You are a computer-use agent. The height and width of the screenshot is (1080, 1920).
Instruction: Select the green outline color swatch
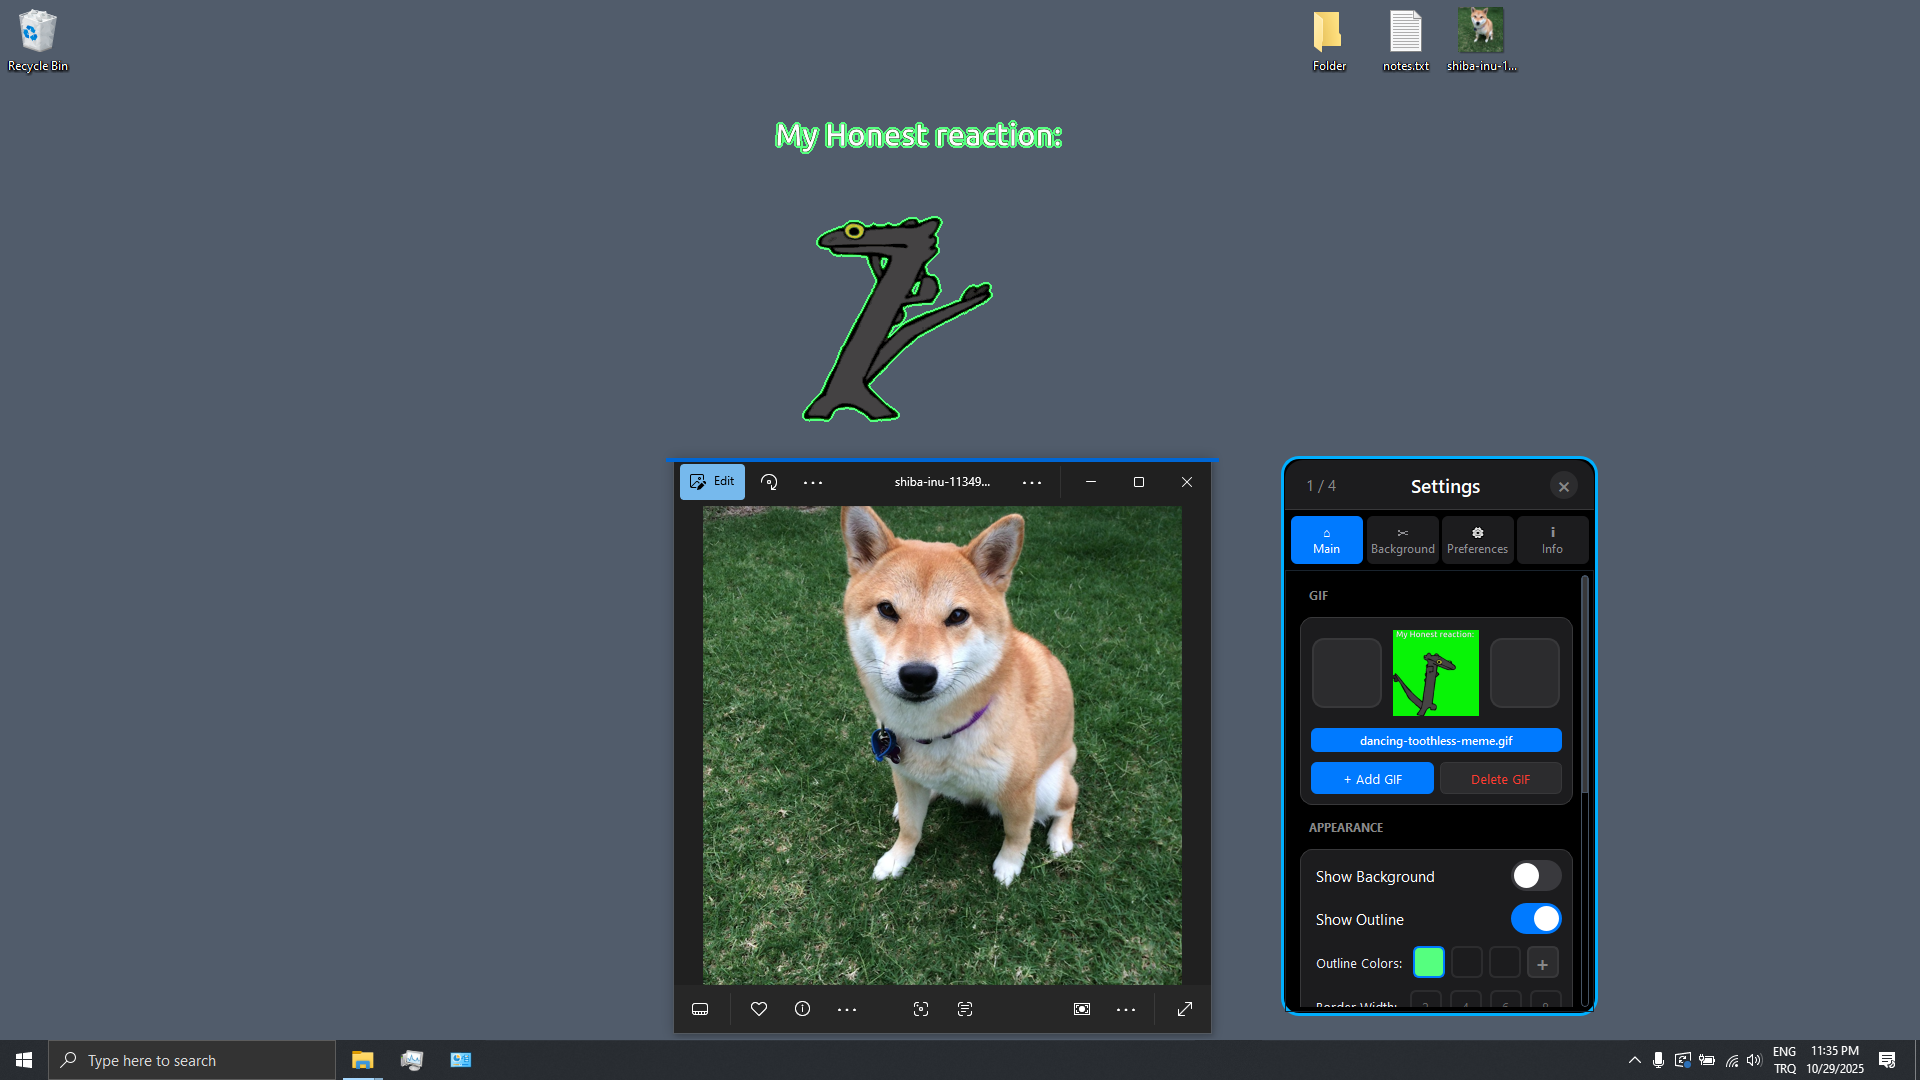click(1428, 963)
